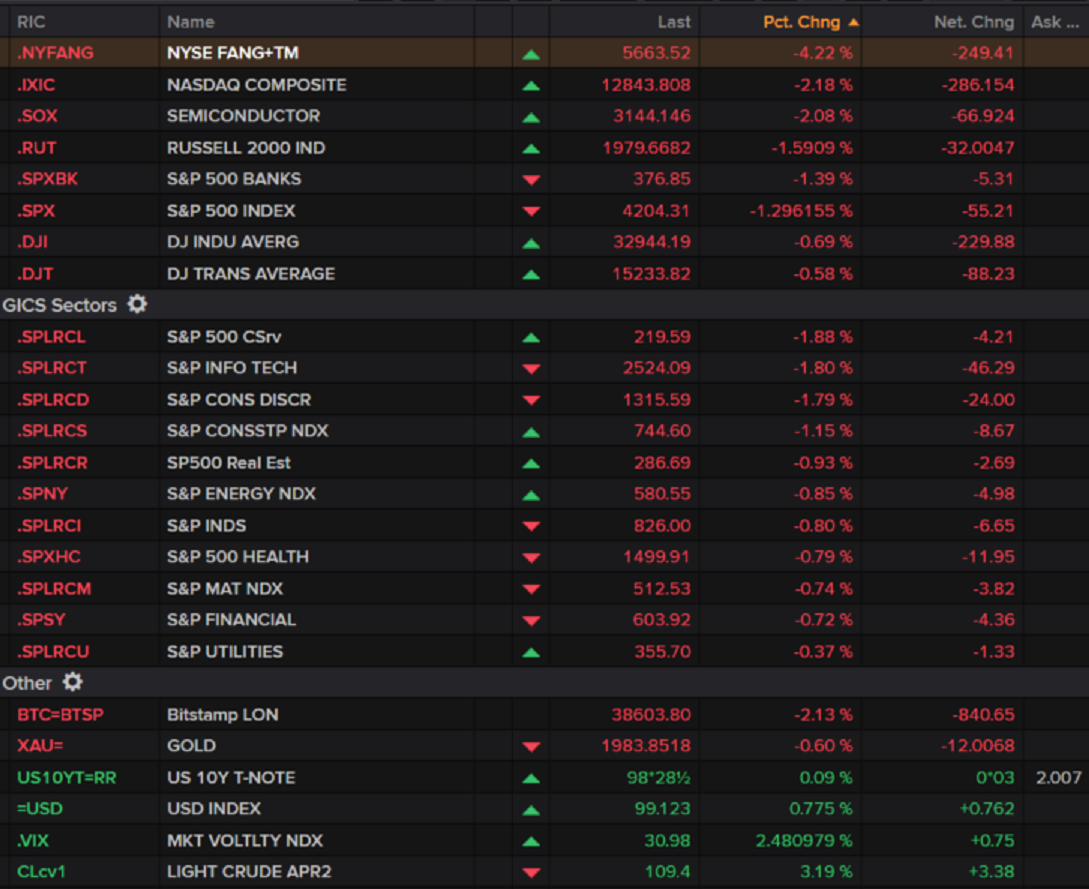Click the red down arrow on S&P 500 INDEX row

531,210
